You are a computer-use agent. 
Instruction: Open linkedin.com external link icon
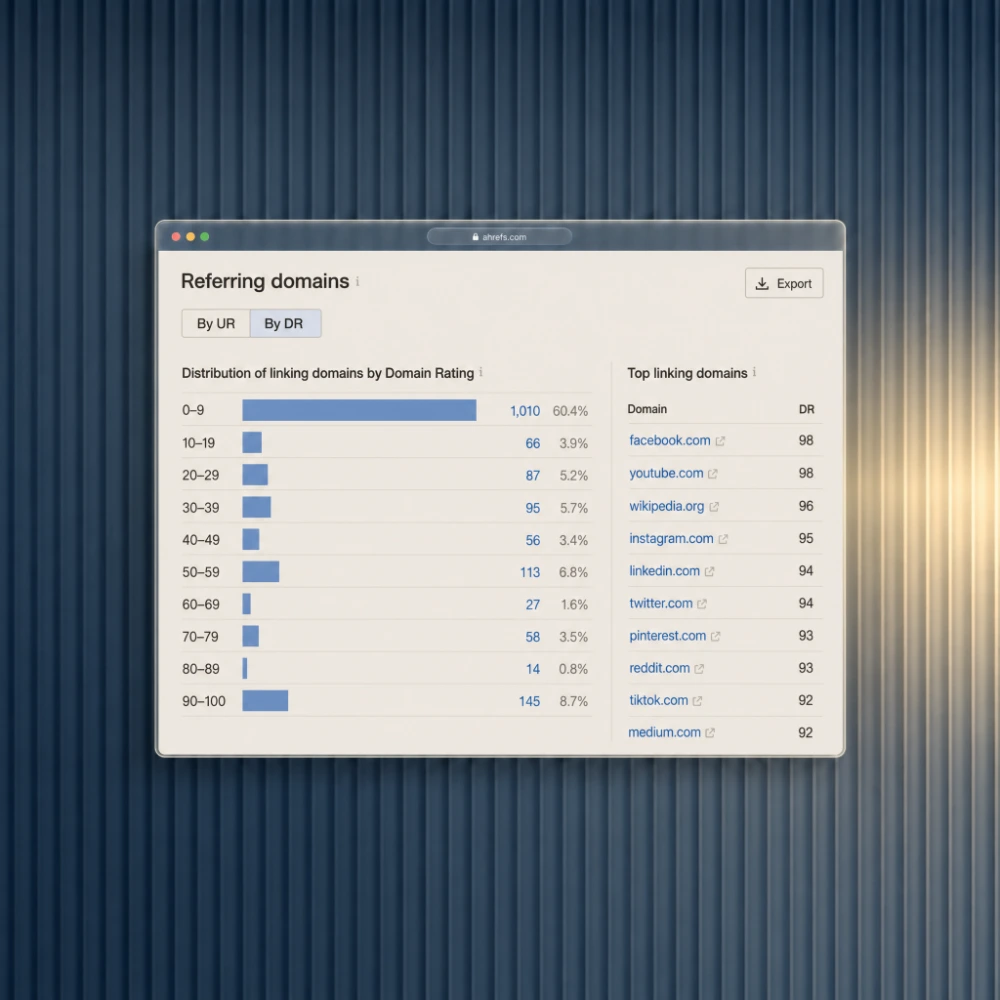[x=709, y=572]
